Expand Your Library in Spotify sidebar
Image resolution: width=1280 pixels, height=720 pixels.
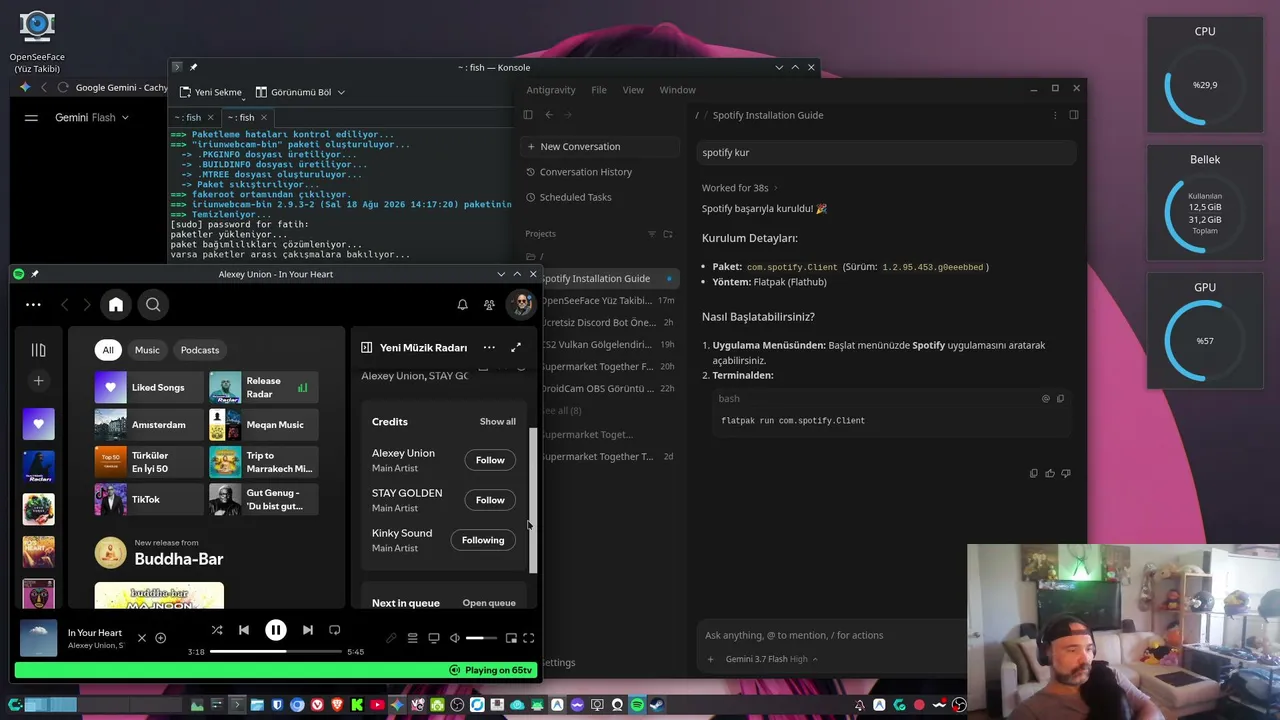click(38, 350)
